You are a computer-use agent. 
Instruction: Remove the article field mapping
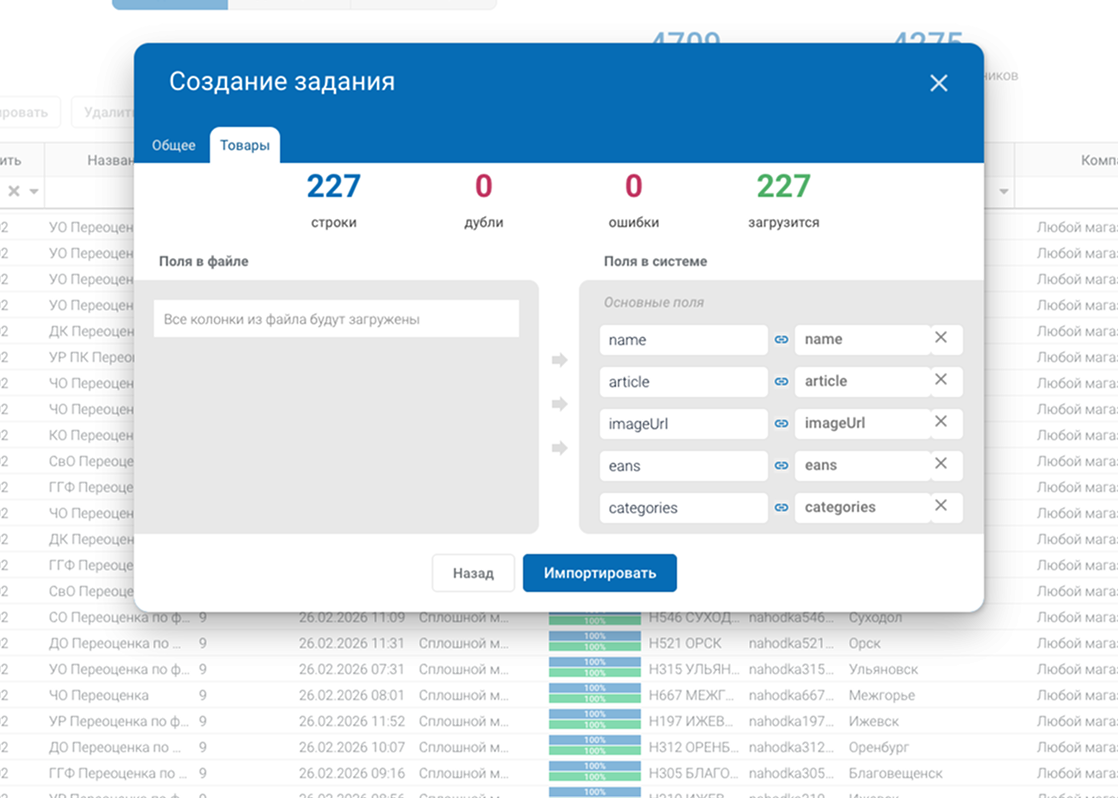(x=941, y=381)
